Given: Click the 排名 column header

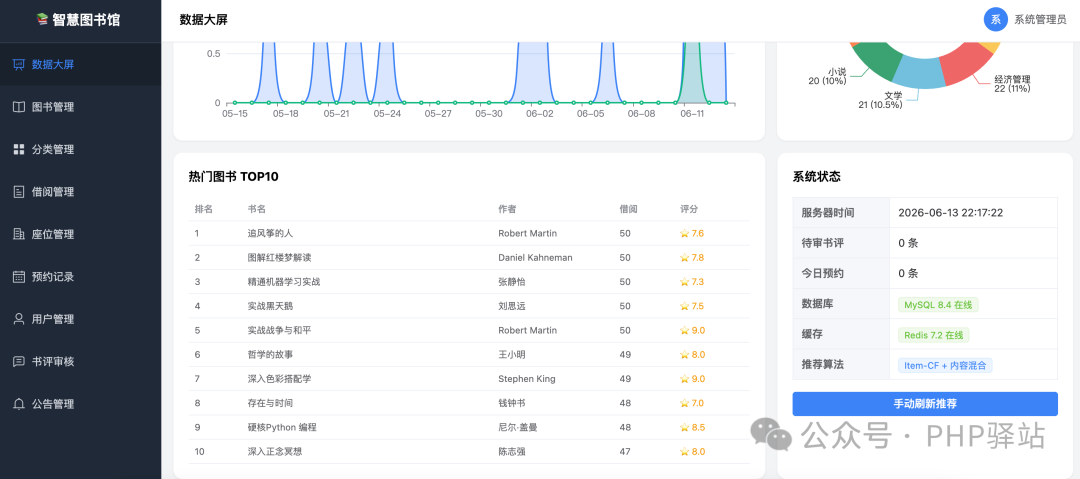Looking at the screenshot, I should [204, 209].
